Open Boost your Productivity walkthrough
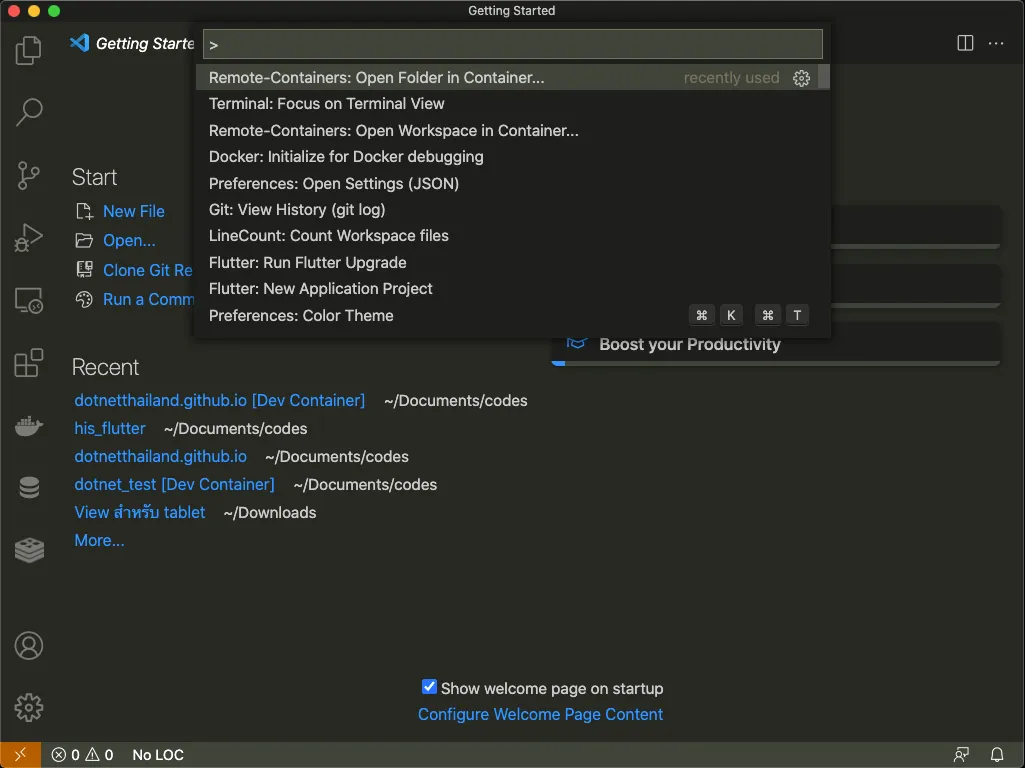This screenshot has height=768, width=1025. [775, 344]
